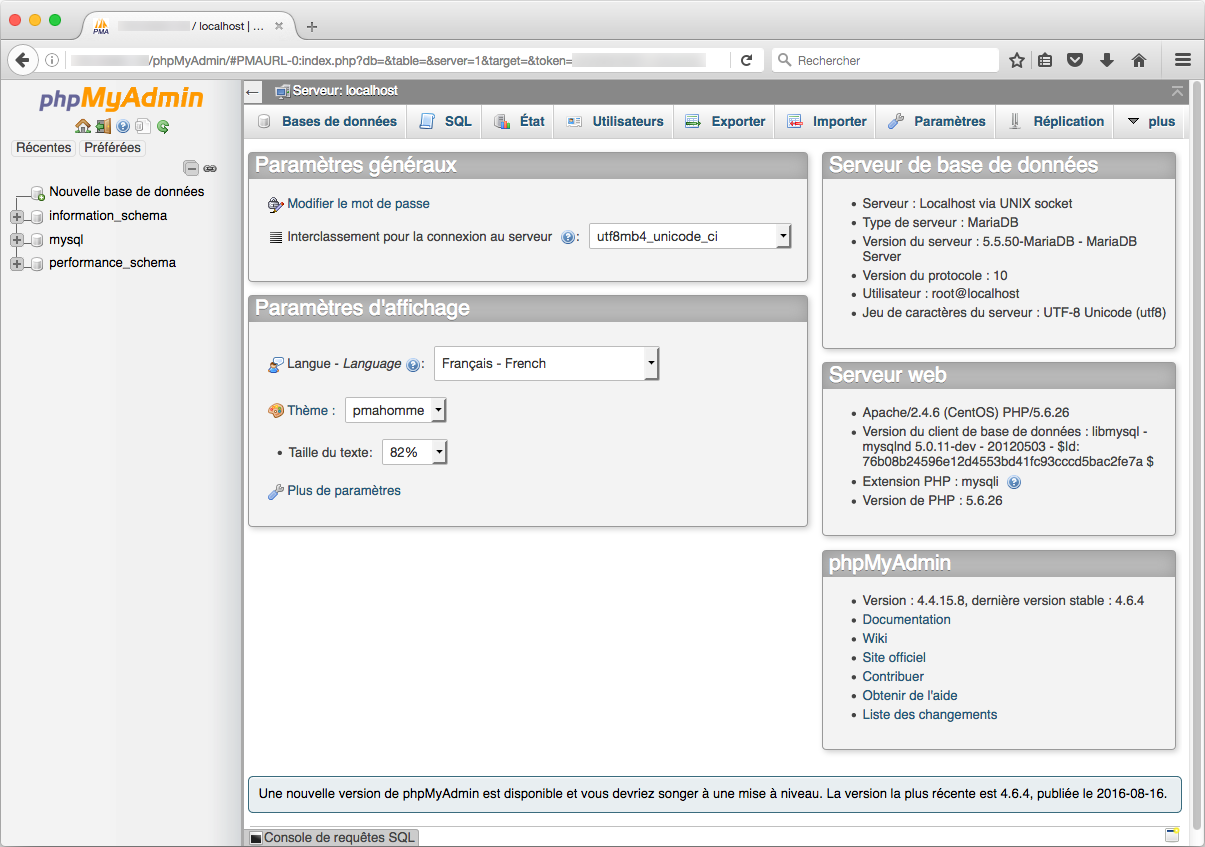Image resolution: width=1205 pixels, height=847 pixels.
Task: Open the Réplication tab
Action: point(1056,121)
